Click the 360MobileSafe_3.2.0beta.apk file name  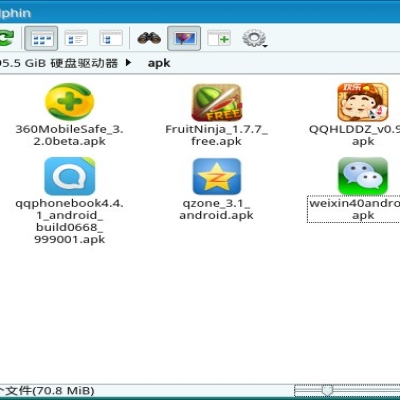pyautogui.click(x=69, y=135)
